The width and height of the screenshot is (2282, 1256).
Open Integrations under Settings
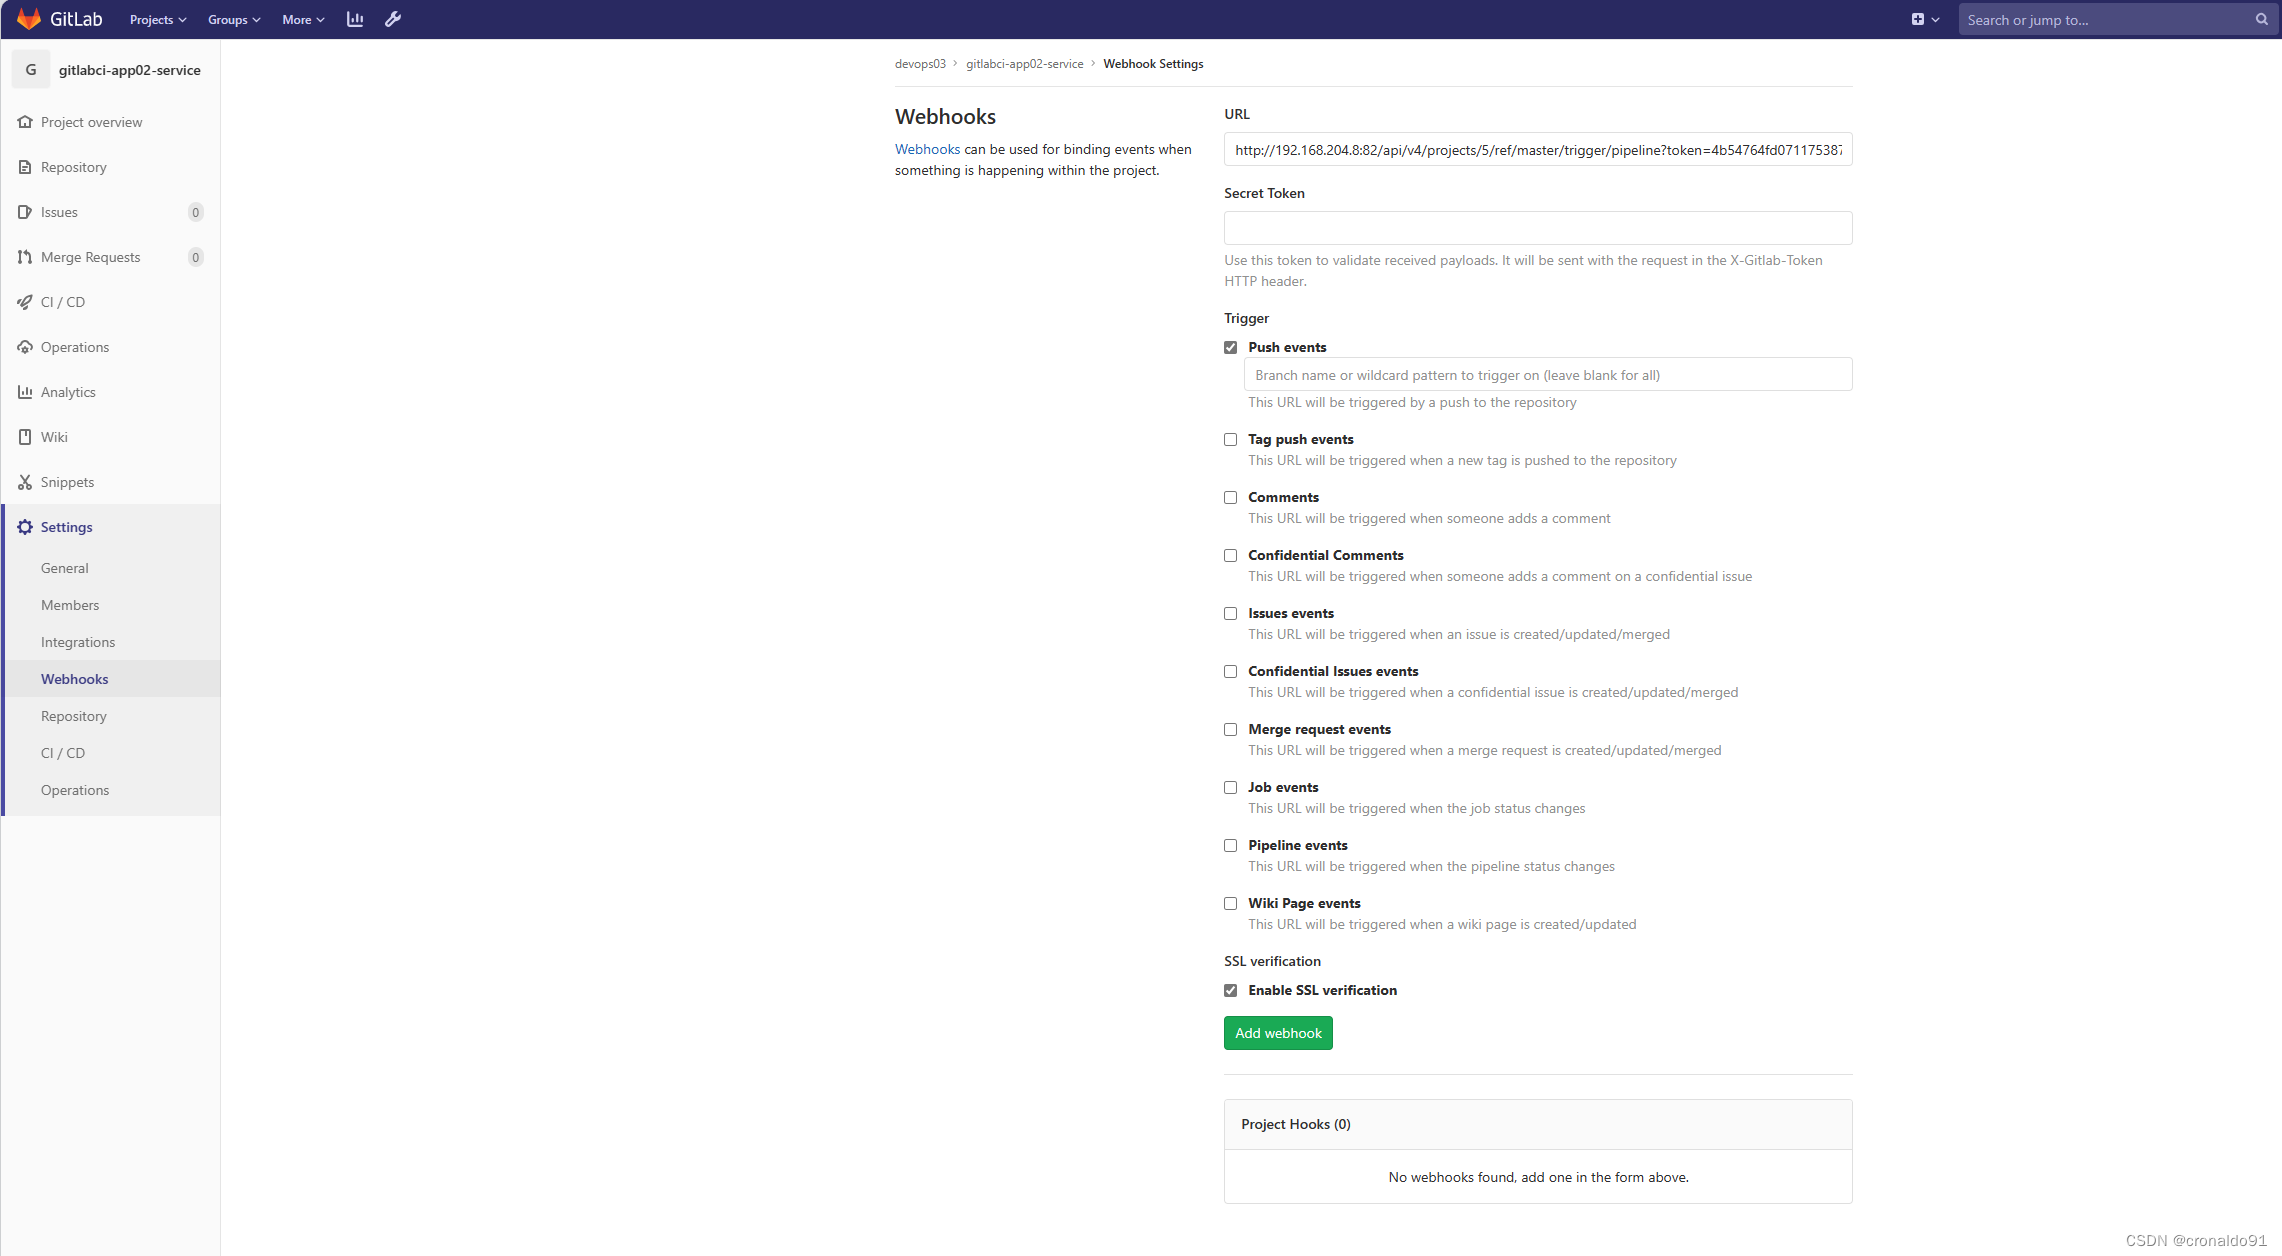pyautogui.click(x=78, y=642)
